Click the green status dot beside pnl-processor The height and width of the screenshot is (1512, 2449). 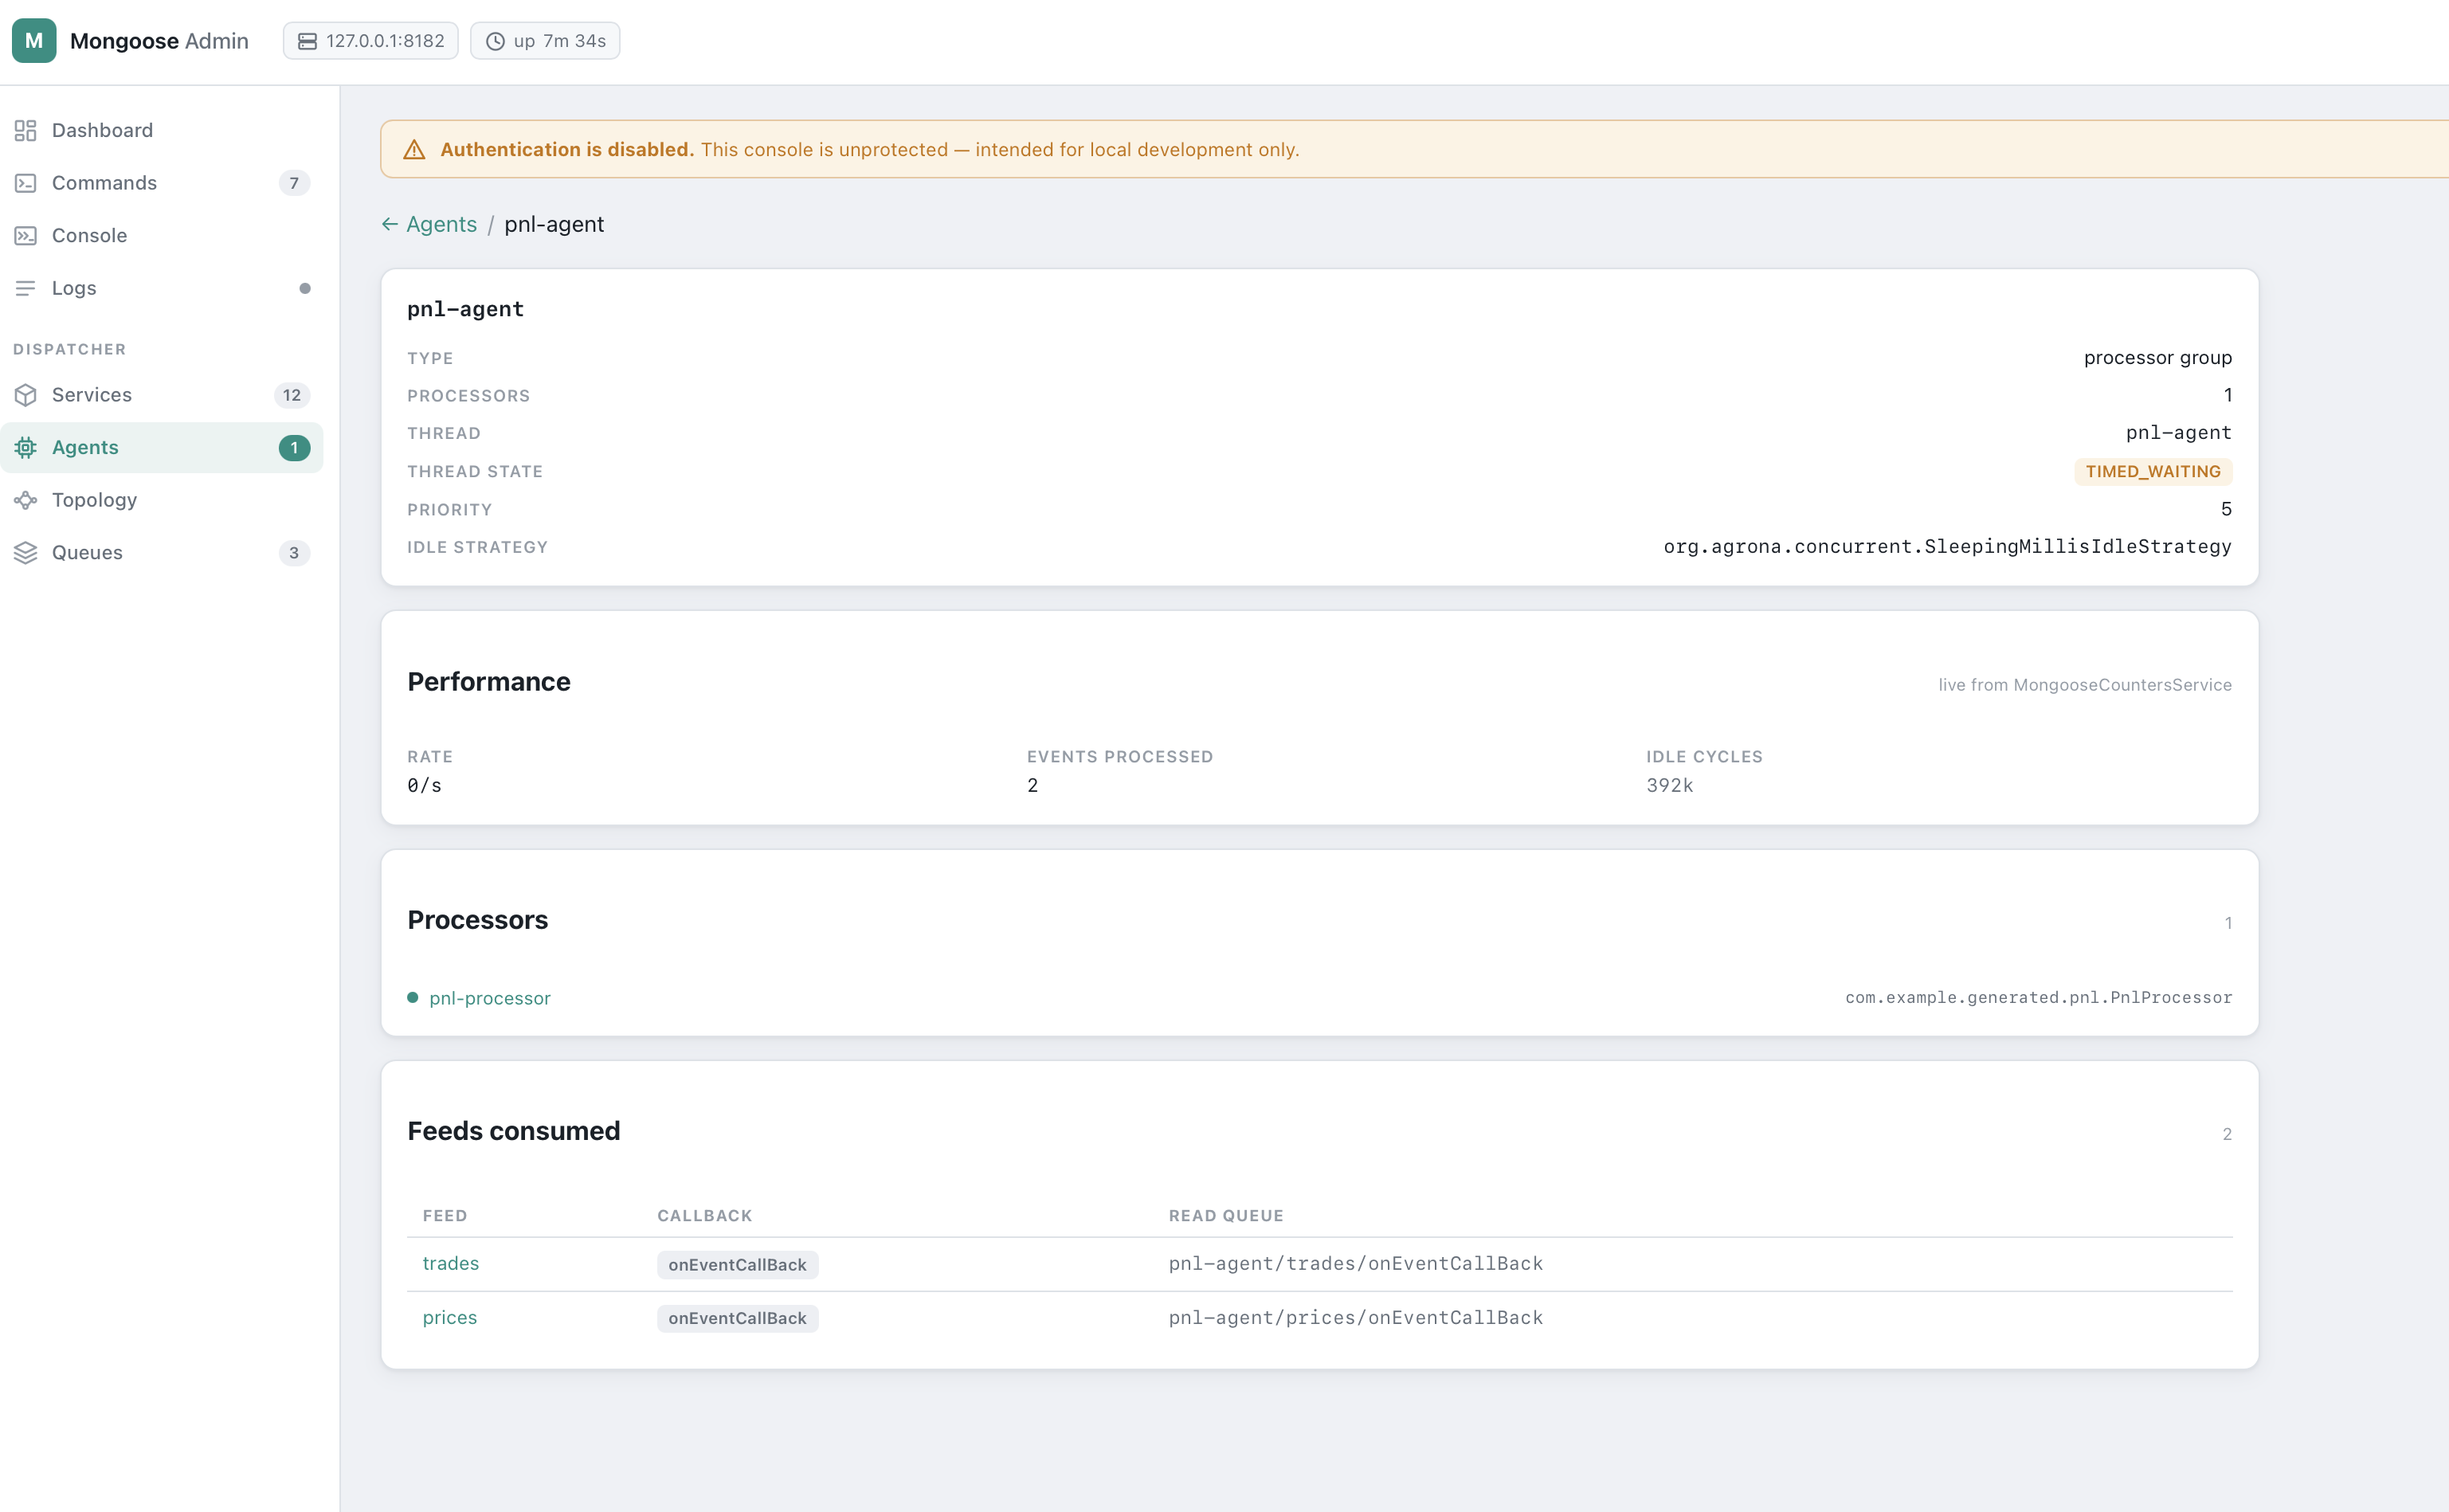tap(413, 997)
